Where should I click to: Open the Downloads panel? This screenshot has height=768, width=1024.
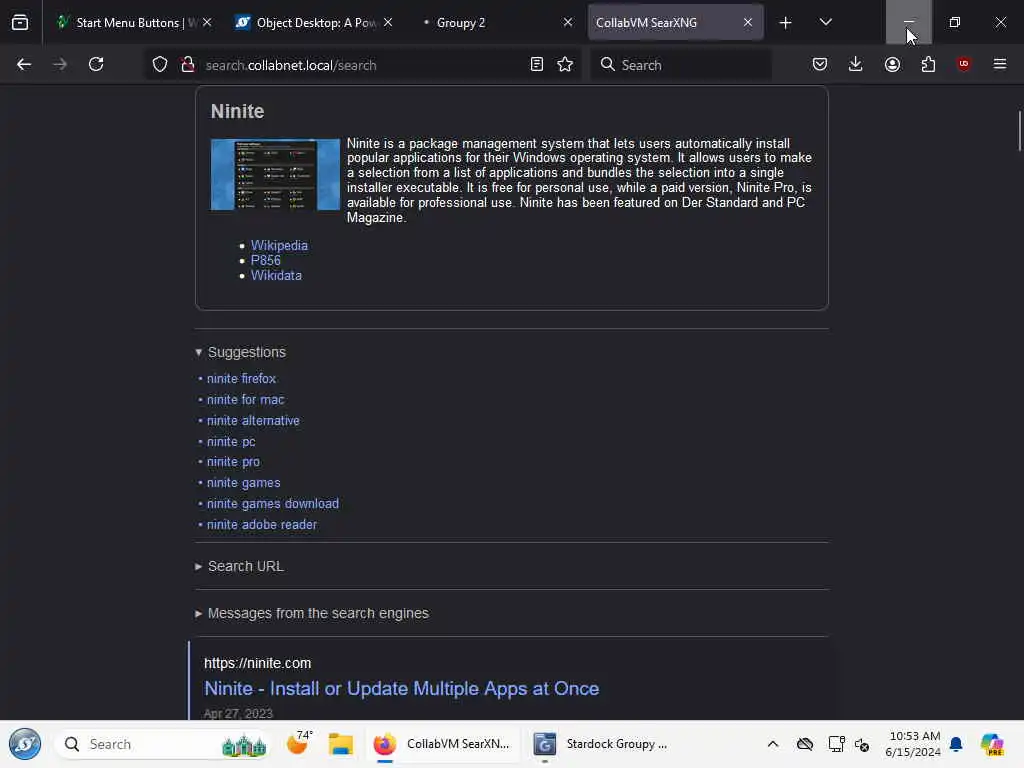click(856, 65)
